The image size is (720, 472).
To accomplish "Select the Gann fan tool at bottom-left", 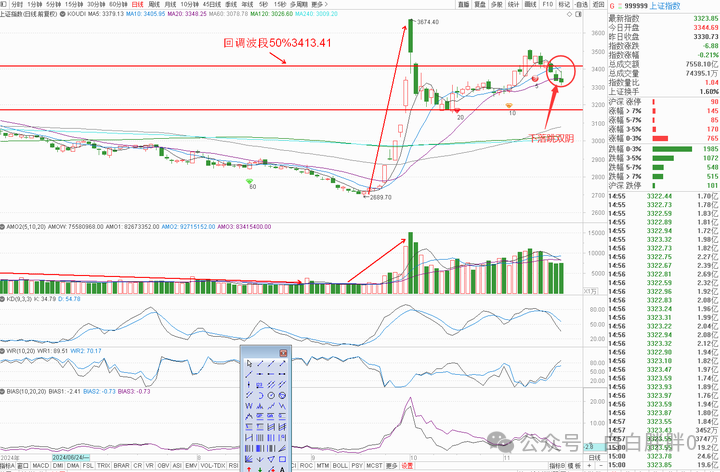I will (249, 459).
